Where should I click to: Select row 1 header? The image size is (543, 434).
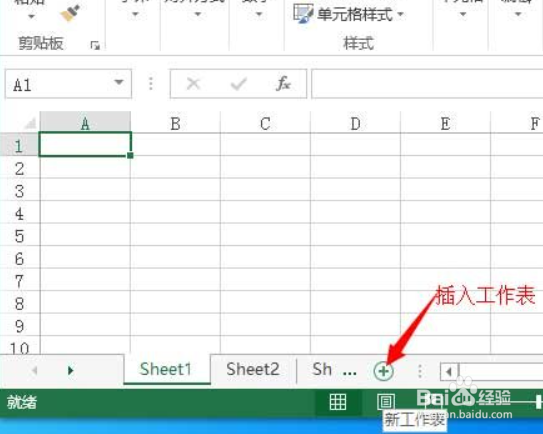point(19,145)
